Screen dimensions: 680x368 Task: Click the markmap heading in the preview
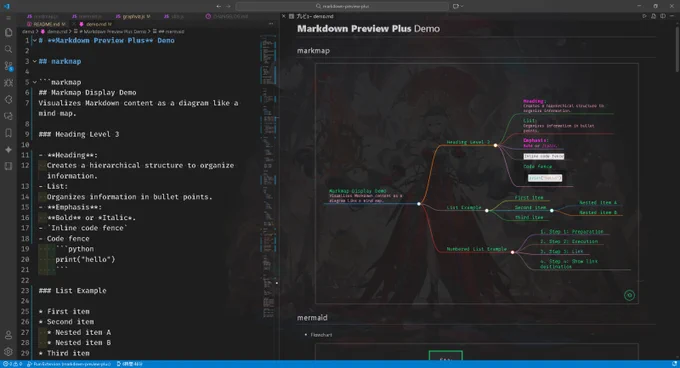(x=313, y=51)
